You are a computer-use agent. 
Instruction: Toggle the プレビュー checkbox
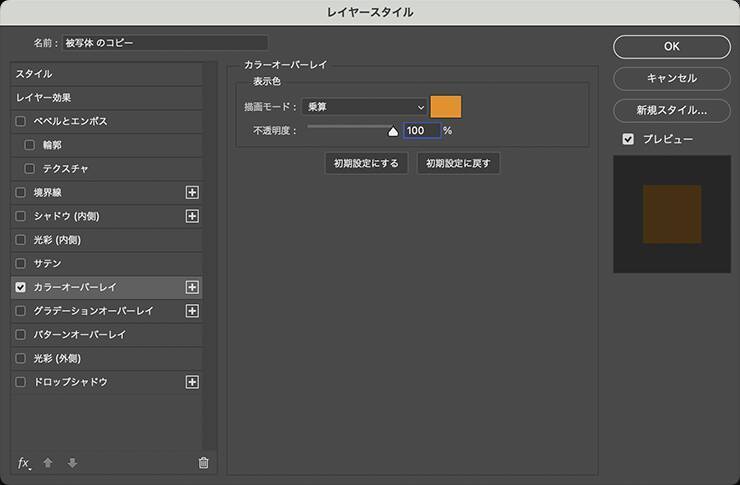click(x=628, y=139)
